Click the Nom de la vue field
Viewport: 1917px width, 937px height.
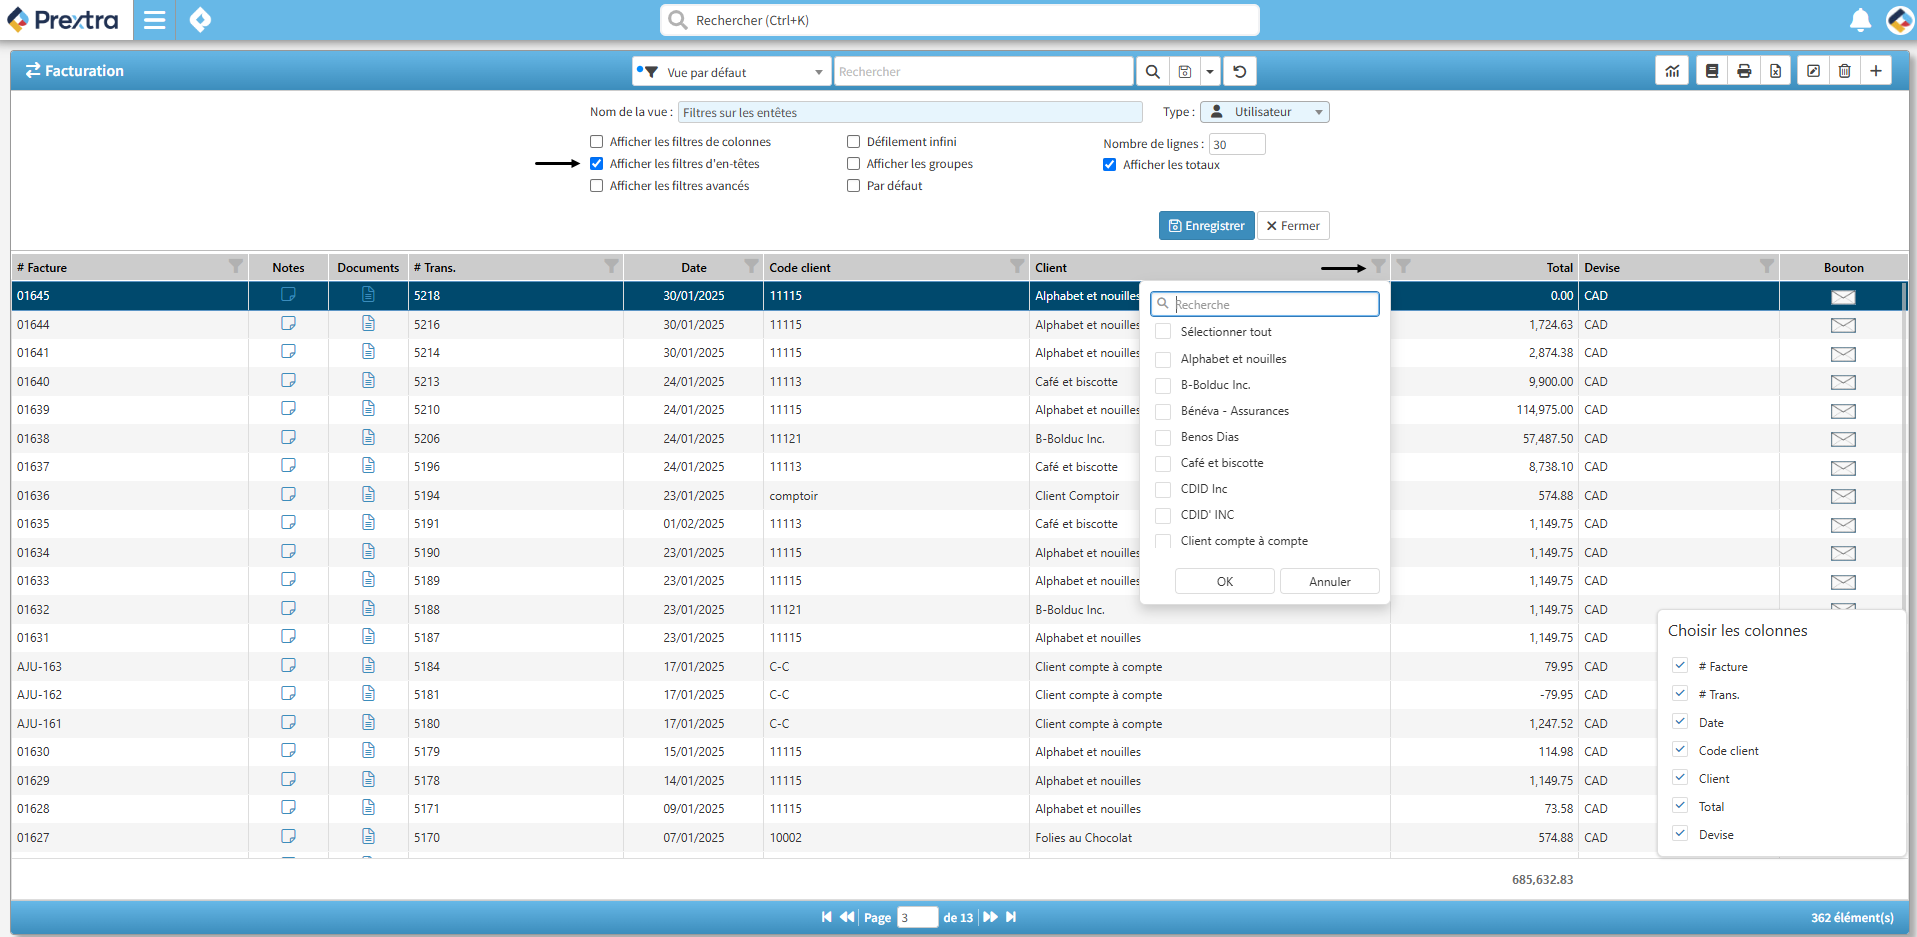910,112
